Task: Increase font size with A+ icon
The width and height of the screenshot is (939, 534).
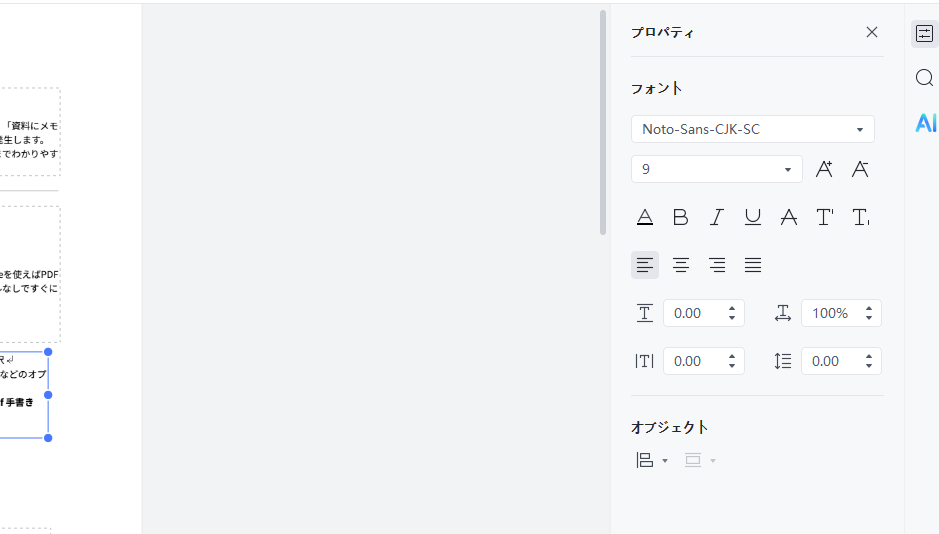Action: click(x=824, y=169)
